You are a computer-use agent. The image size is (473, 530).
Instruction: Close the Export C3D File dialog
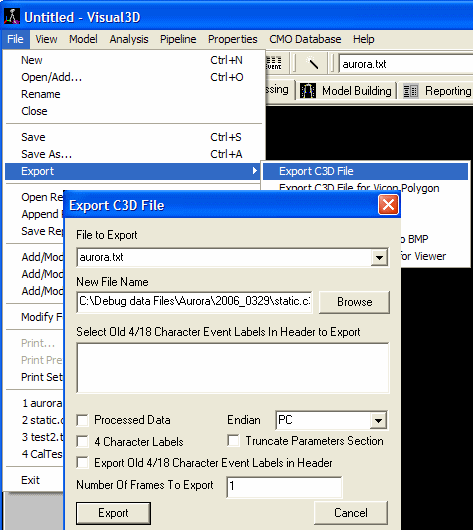(388, 205)
